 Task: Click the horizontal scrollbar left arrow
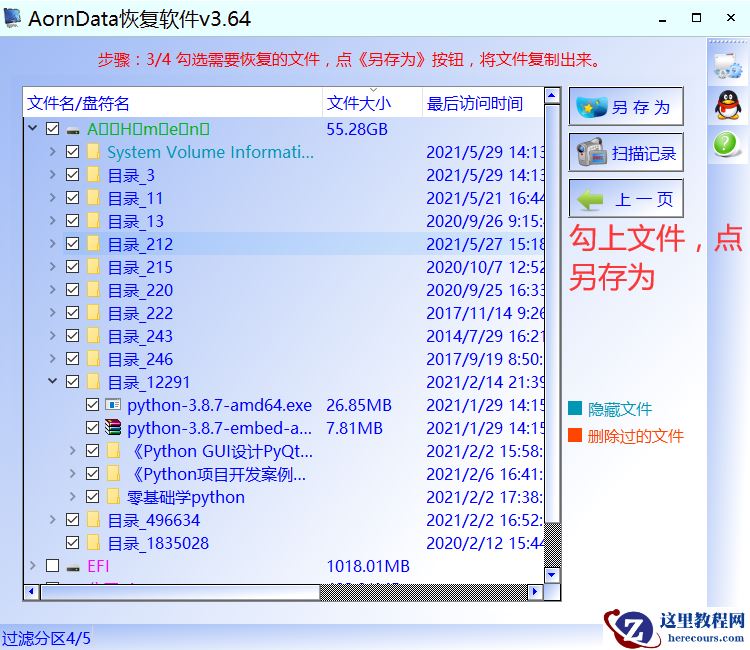(x=32, y=592)
